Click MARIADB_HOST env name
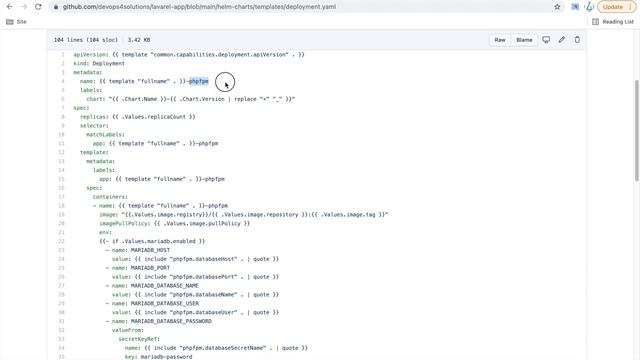This screenshot has height=360, width=640. (150, 250)
